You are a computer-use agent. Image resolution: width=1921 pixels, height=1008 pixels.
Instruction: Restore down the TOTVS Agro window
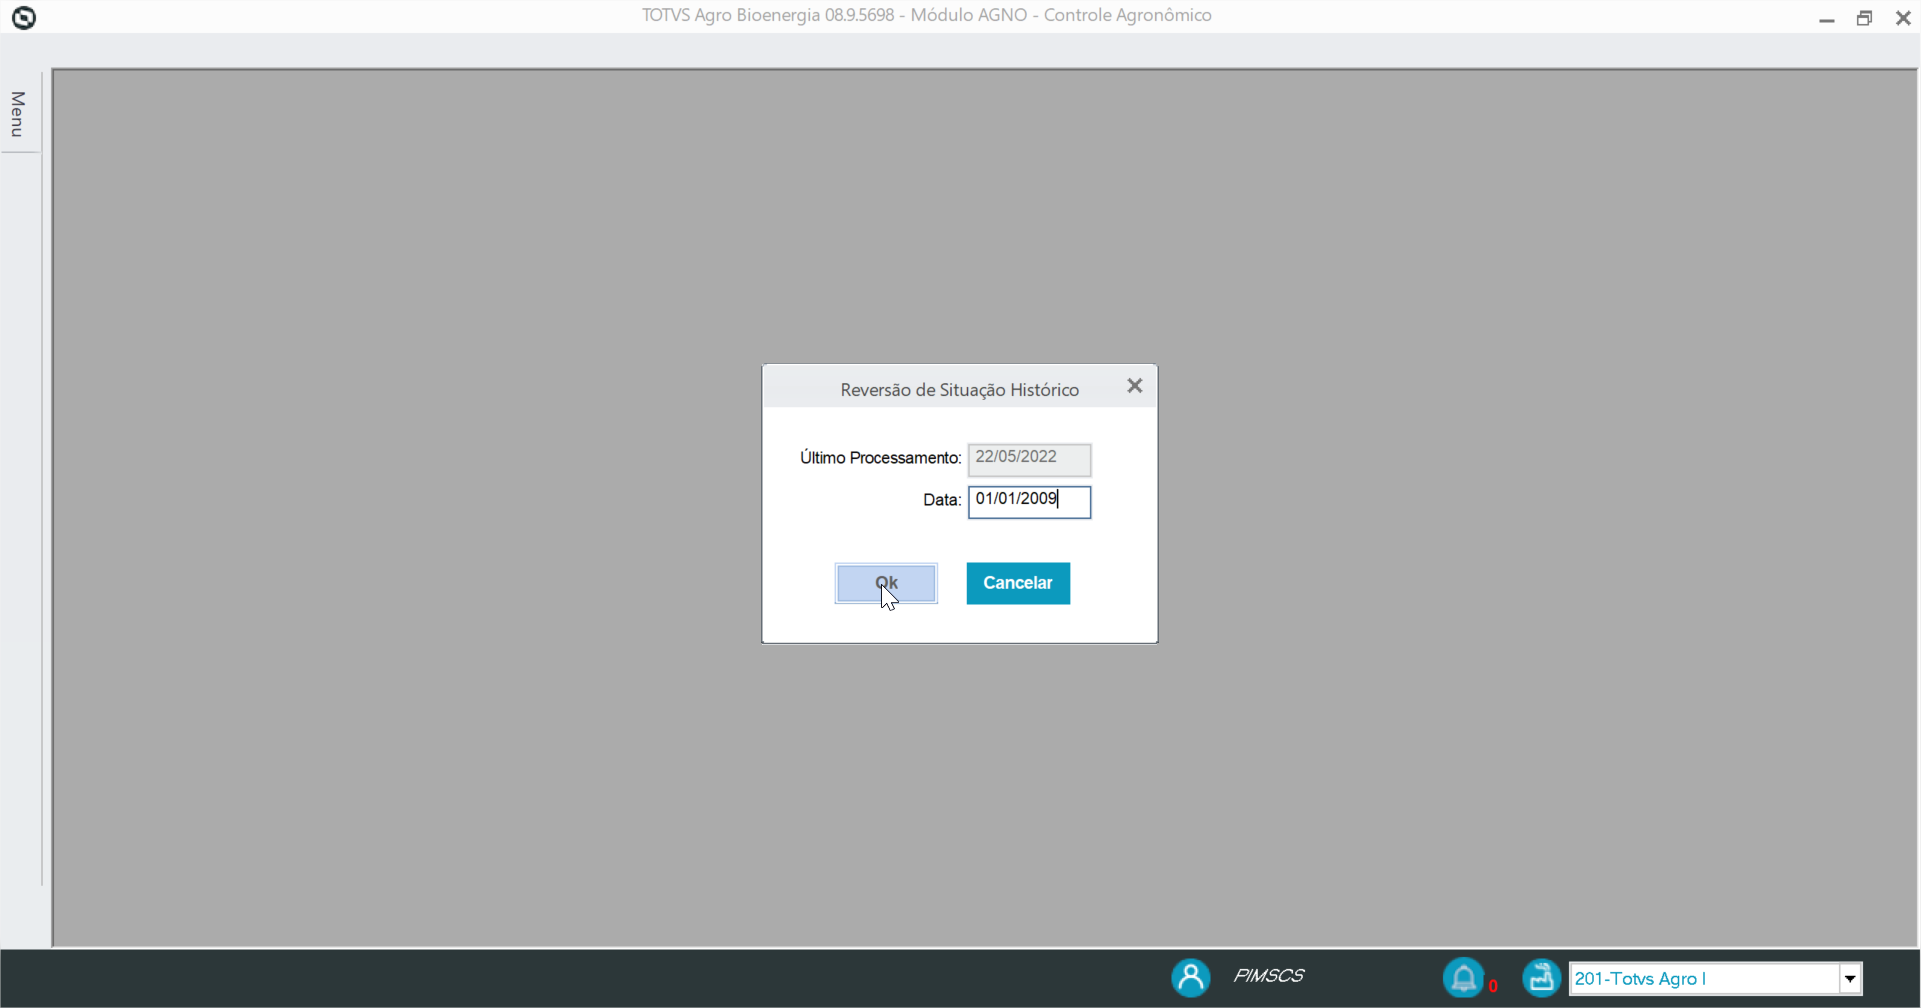point(1864,18)
